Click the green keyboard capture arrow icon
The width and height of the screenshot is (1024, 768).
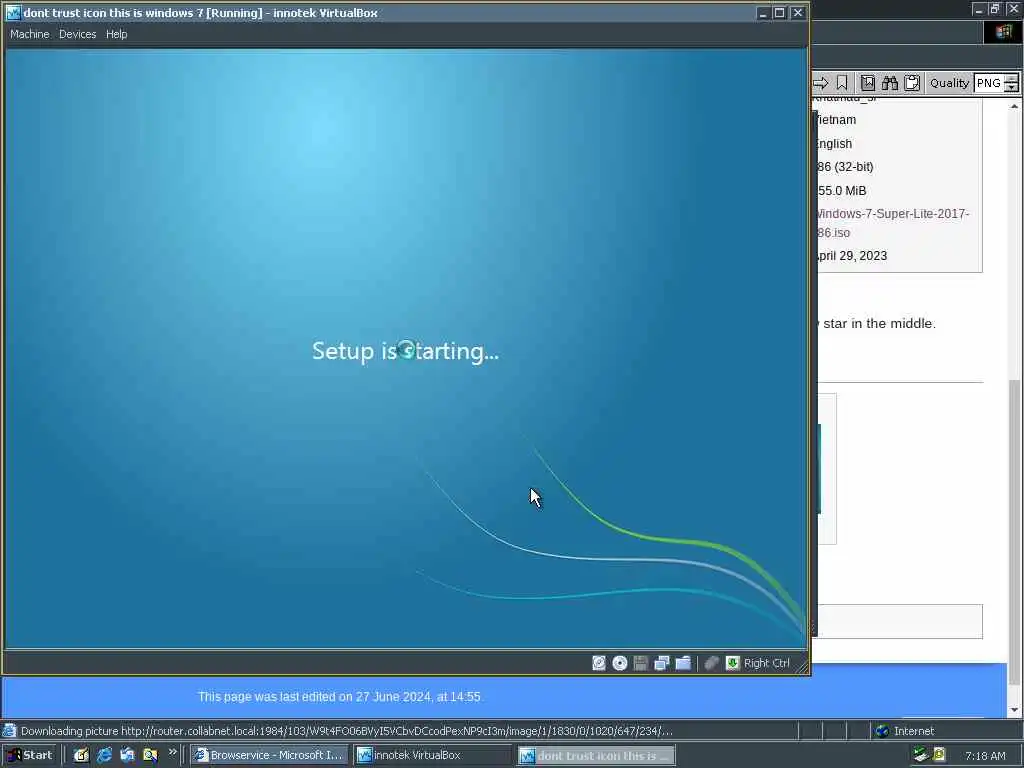[x=733, y=663]
